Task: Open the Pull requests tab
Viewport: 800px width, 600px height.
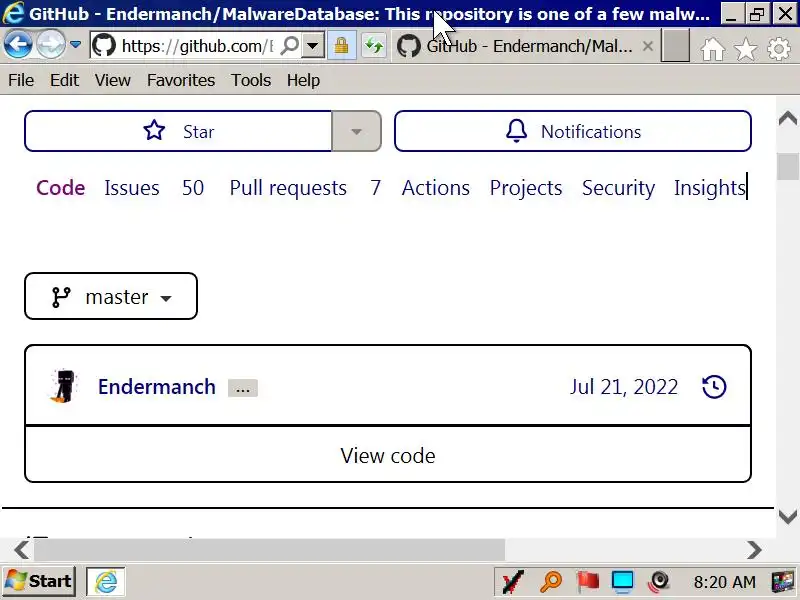Action: [288, 188]
